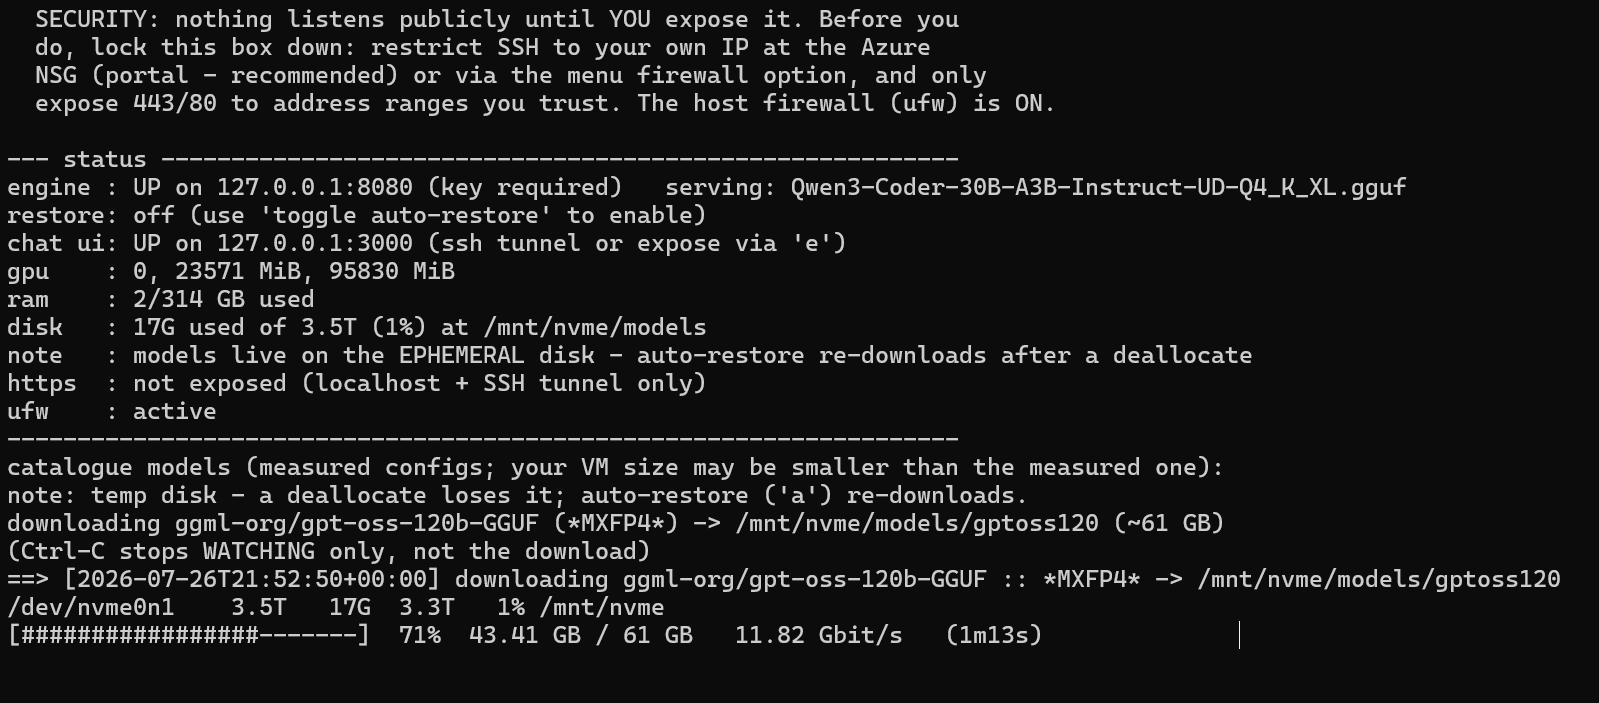Click the '--- status' section header

(77, 159)
